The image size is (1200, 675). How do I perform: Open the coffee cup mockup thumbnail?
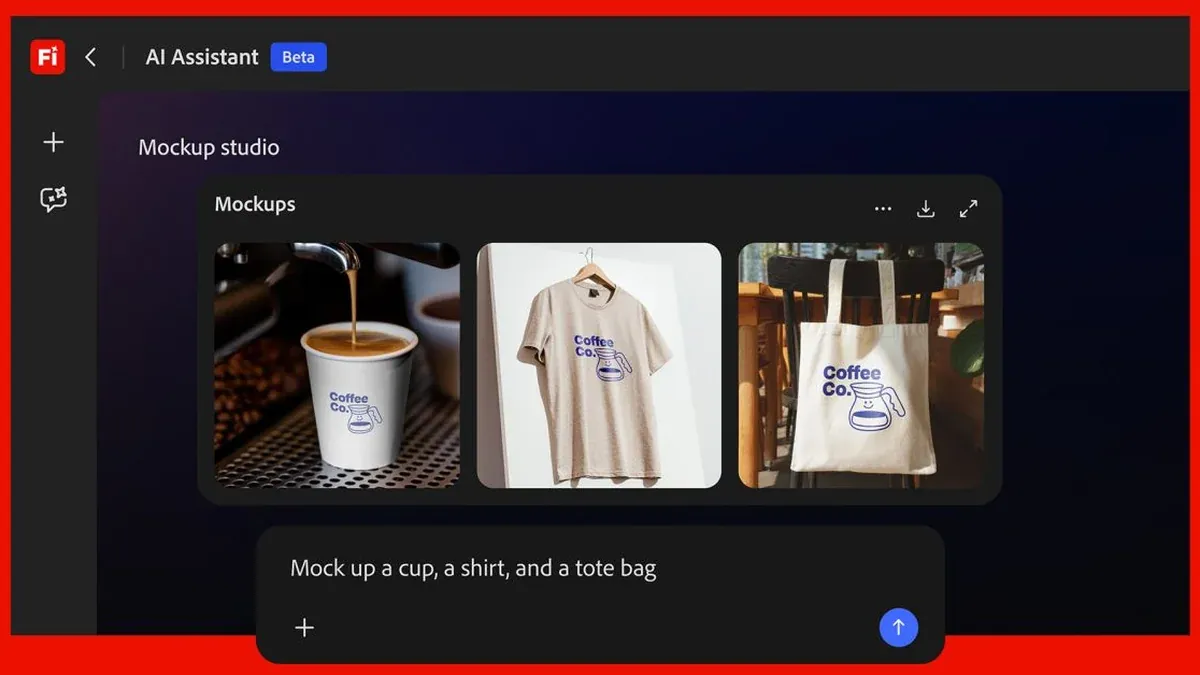[337, 365]
